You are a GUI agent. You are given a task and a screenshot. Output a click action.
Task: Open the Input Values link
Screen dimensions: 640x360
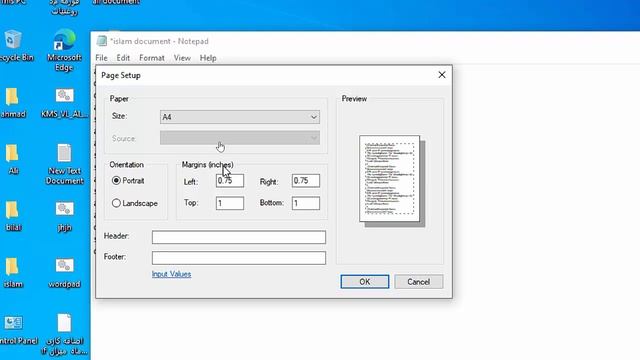coord(171,274)
